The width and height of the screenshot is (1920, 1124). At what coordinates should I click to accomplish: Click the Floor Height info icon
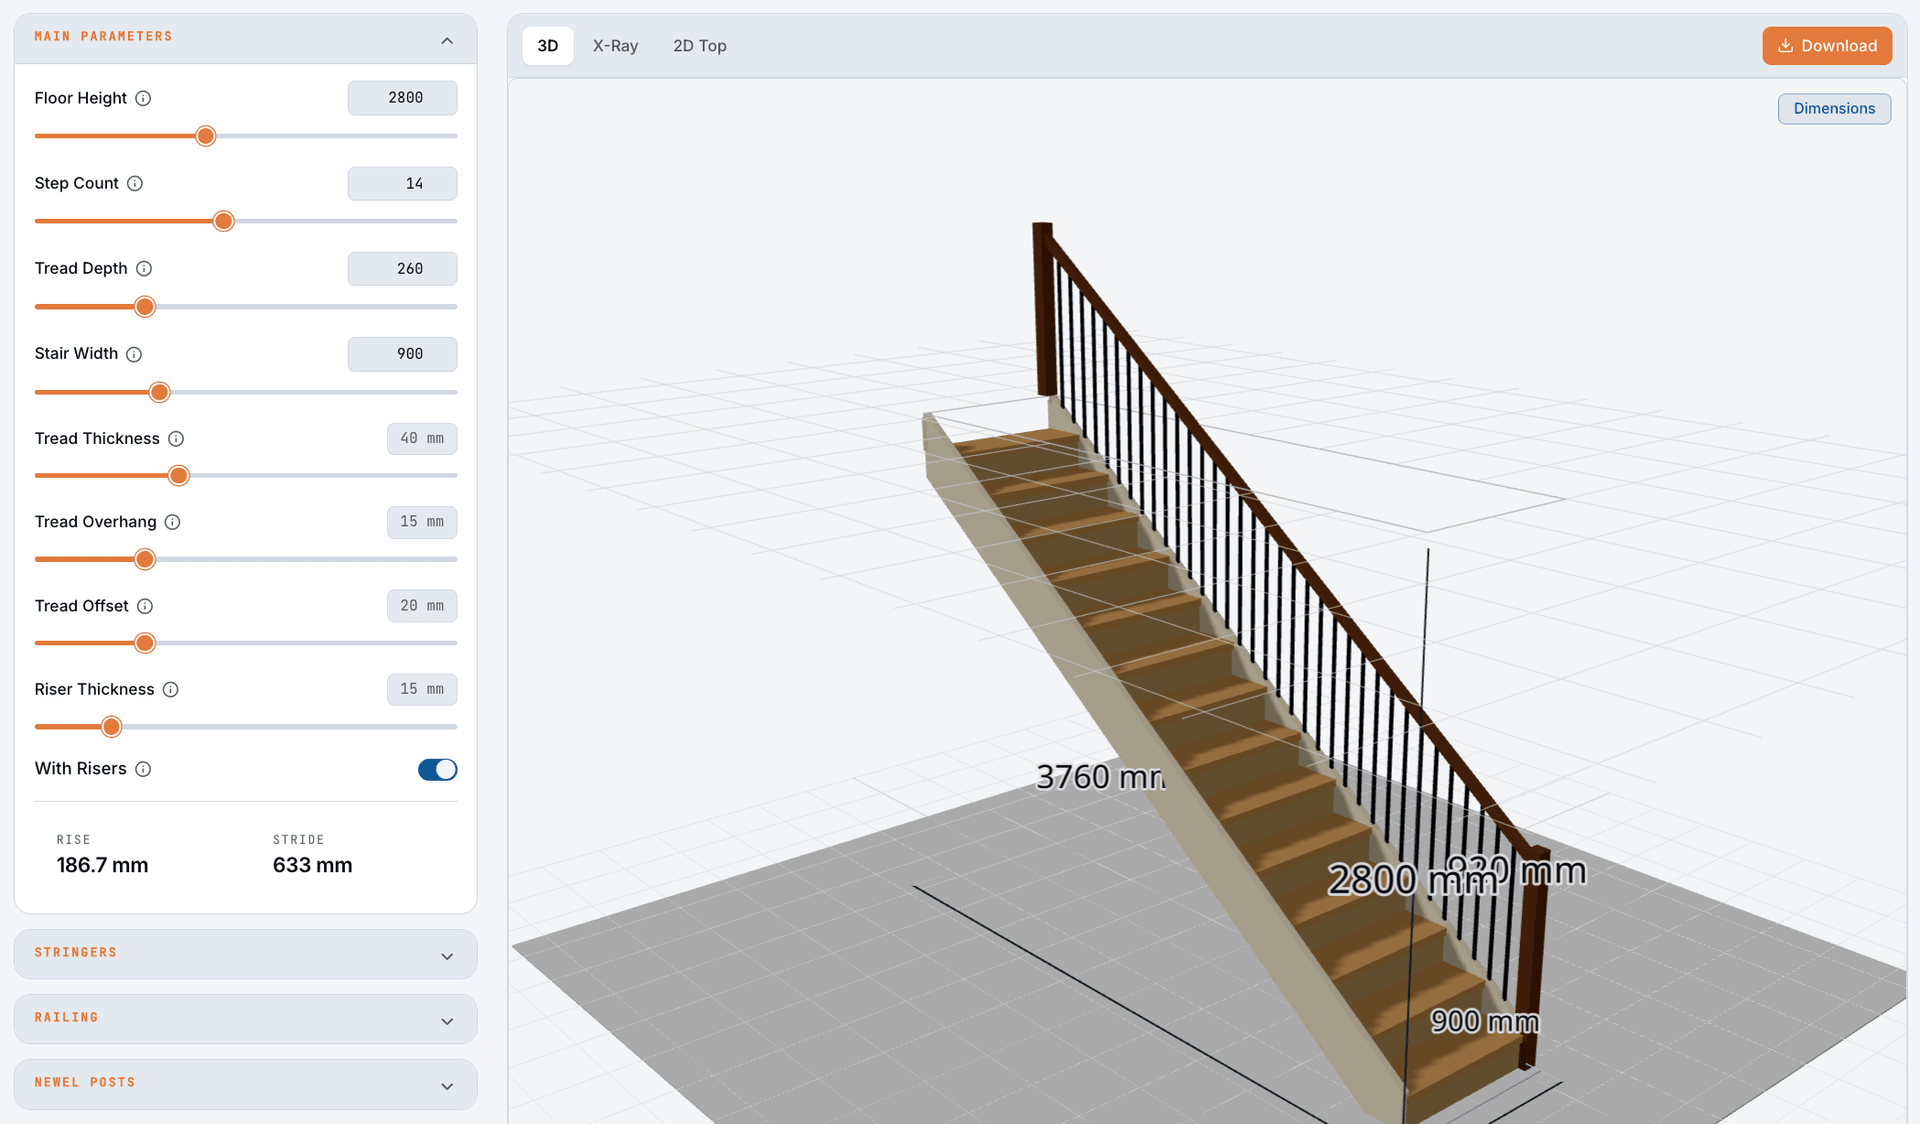pos(143,98)
